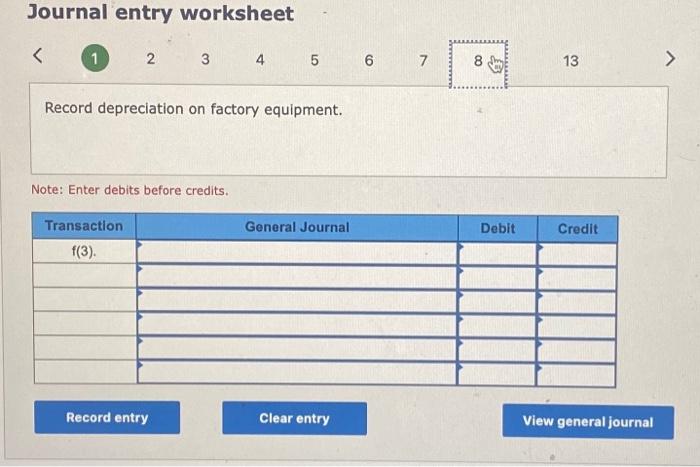Select Credit field in f(3). row
Viewport: 700px width, 467px height.
tap(577, 254)
